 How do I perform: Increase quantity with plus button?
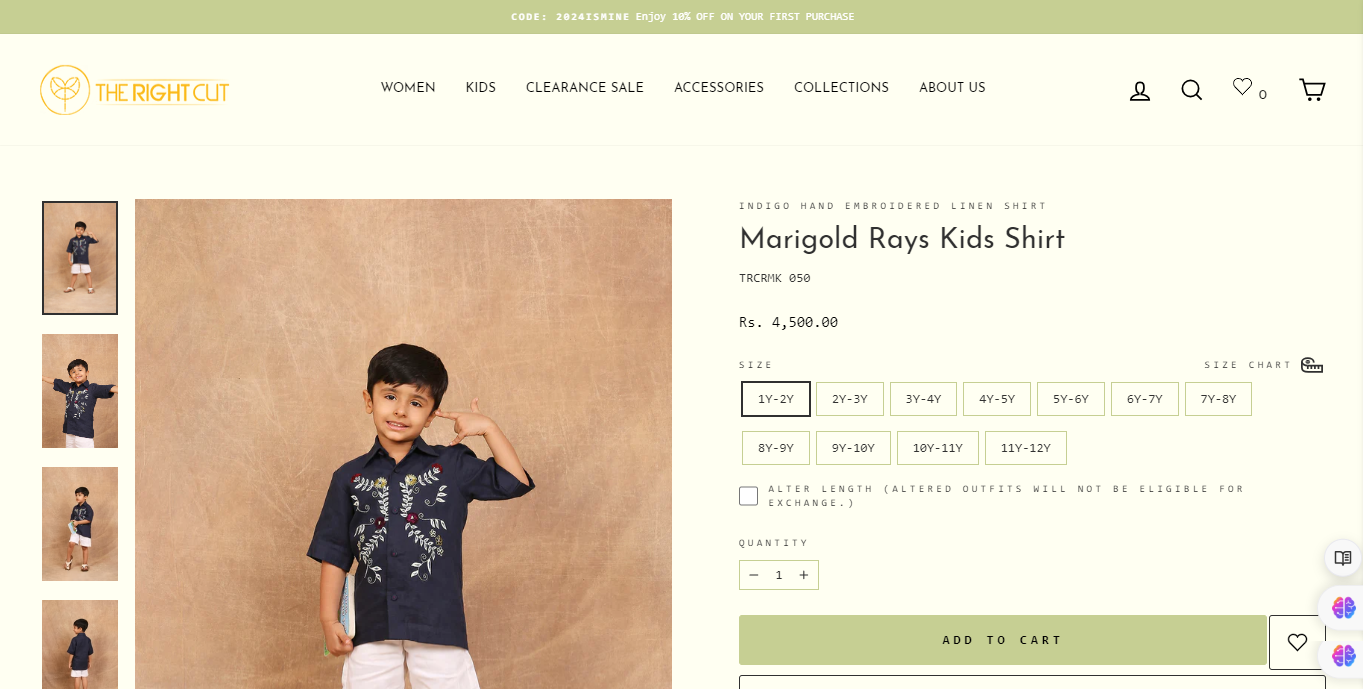[x=803, y=575]
